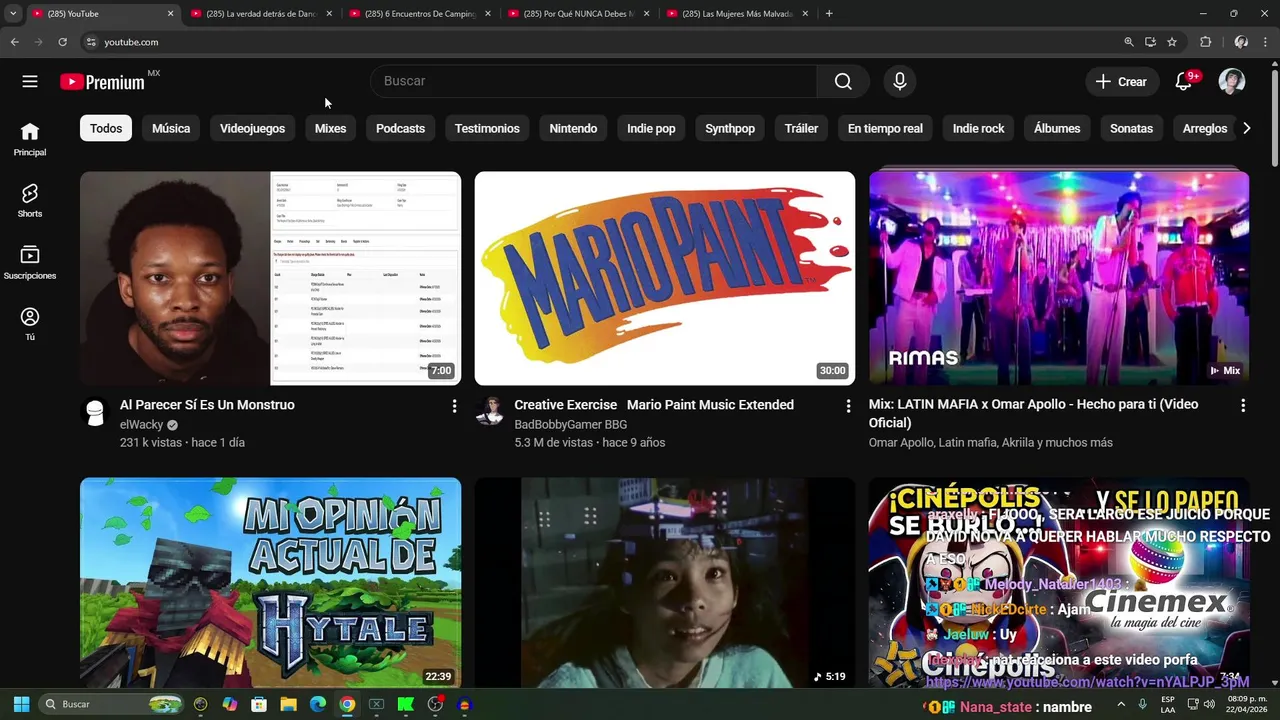This screenshot has height=720, width=1280.
Task: Open Creative Exercise Mario Paint Music title
Action: click(x=654, y=405)
